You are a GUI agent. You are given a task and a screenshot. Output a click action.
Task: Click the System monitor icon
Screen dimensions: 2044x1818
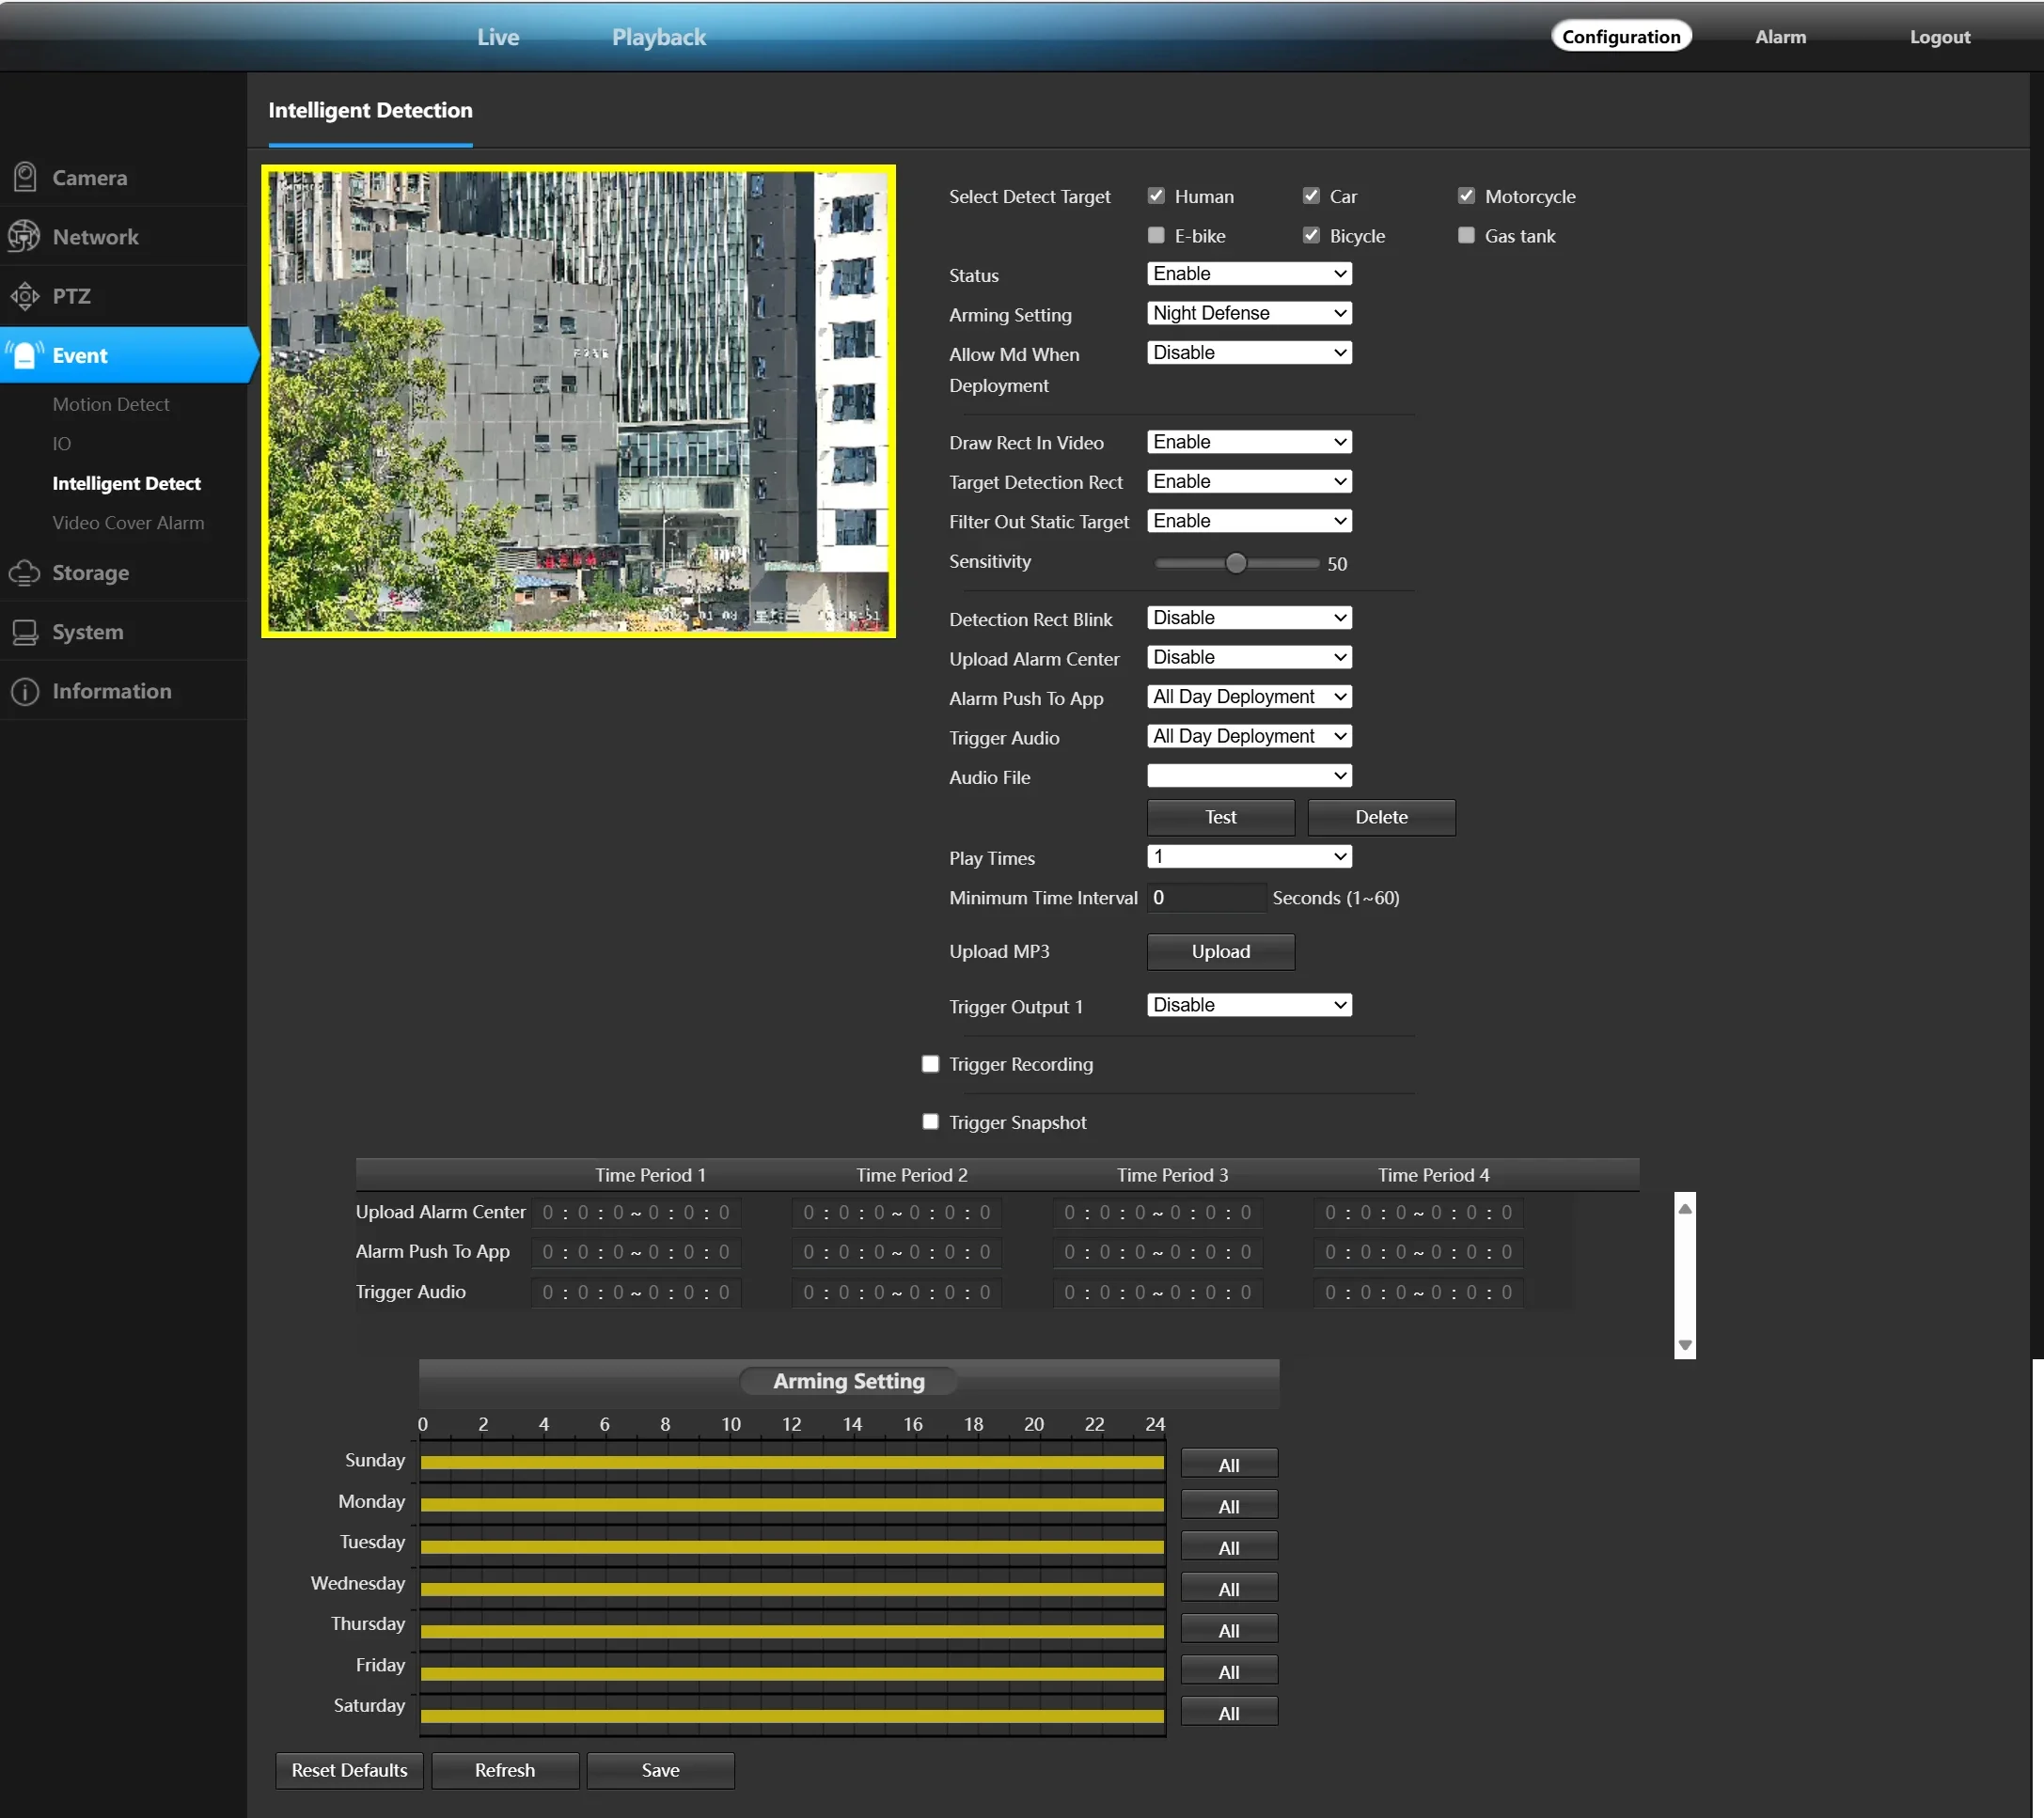(x=25, y=632)
